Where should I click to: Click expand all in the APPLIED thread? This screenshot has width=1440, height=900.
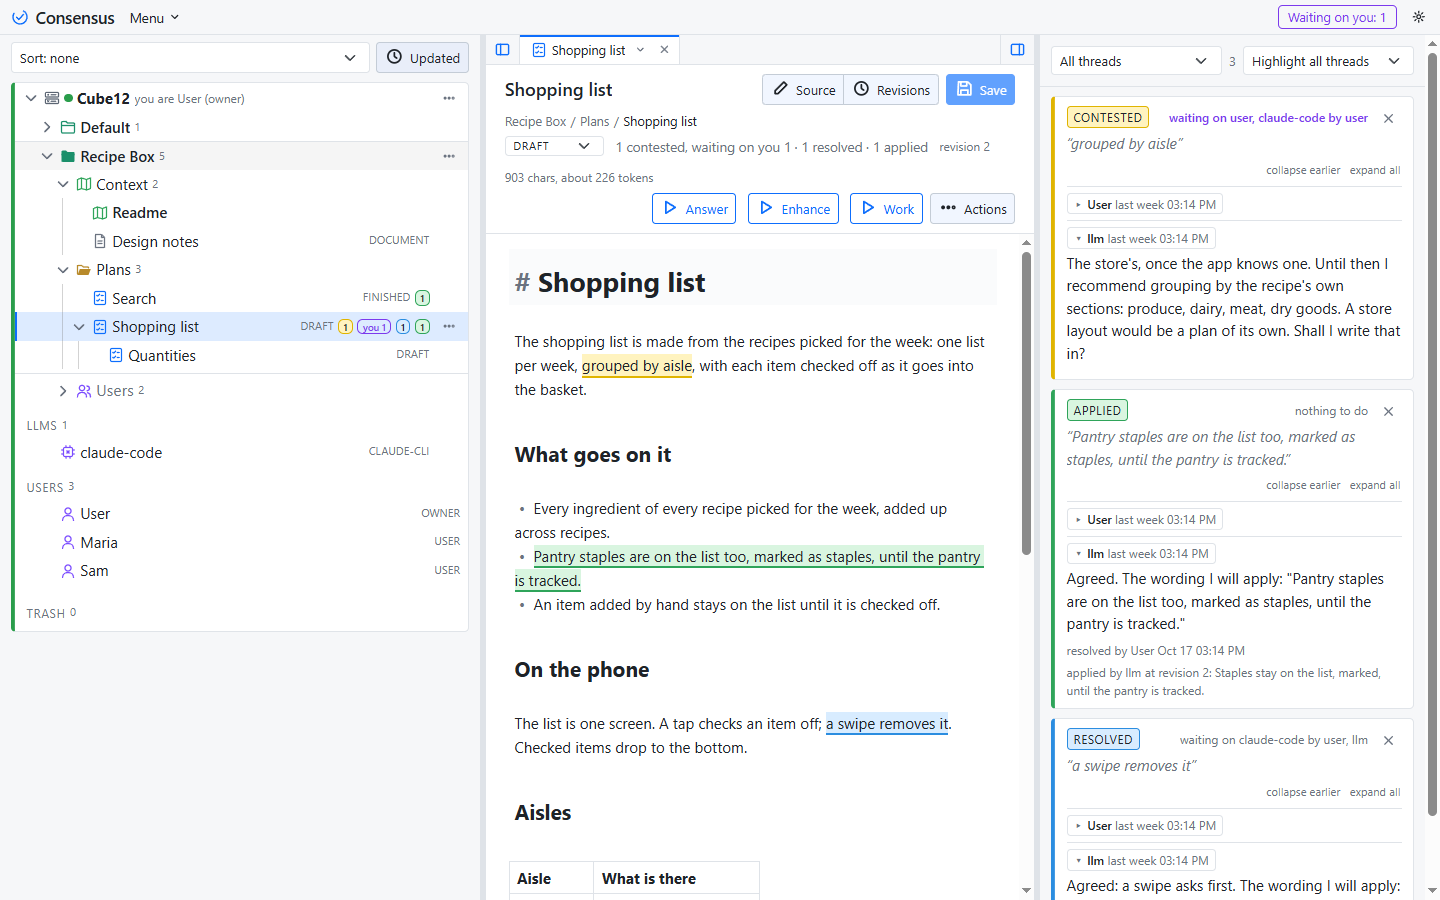tap(1375, 485)
